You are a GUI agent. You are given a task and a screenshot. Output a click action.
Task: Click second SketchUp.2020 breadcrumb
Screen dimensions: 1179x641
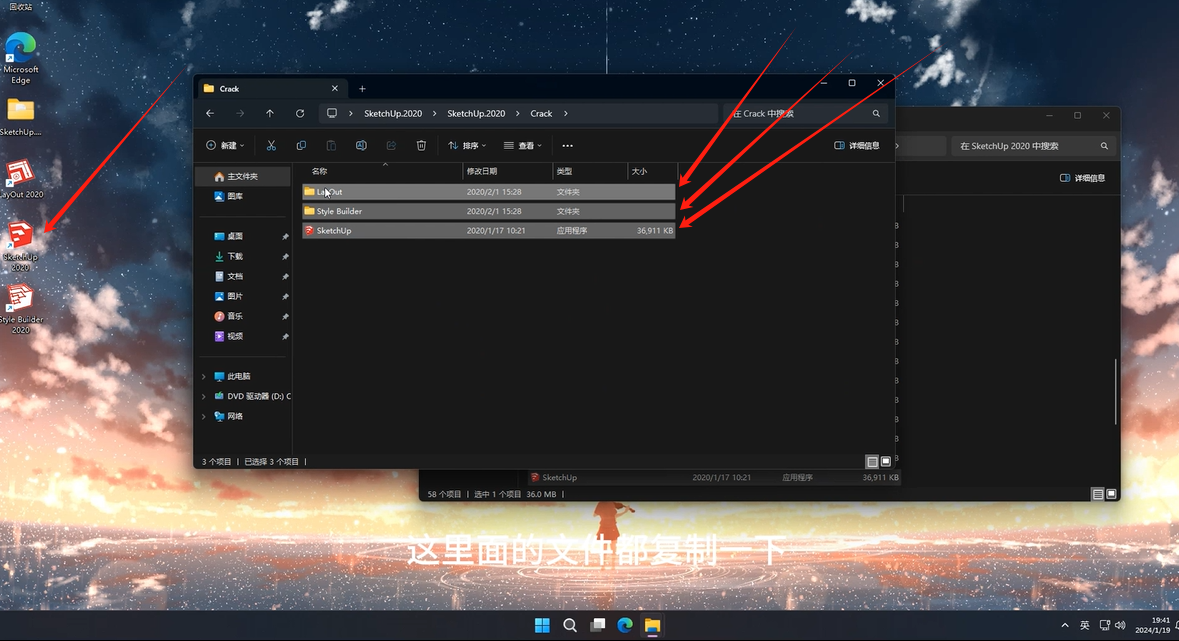coord(476,114)
